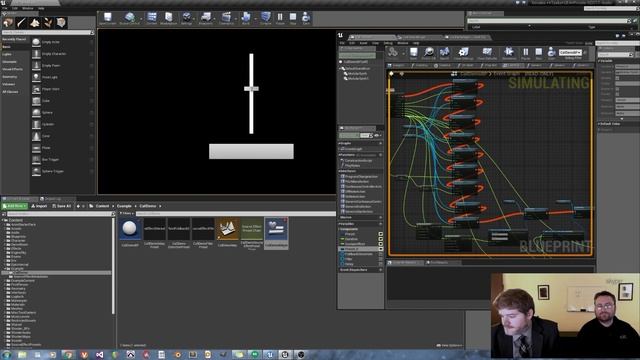Select white sphere asset thumbnail
Screen dimensions: 640x360
[130, 229]
